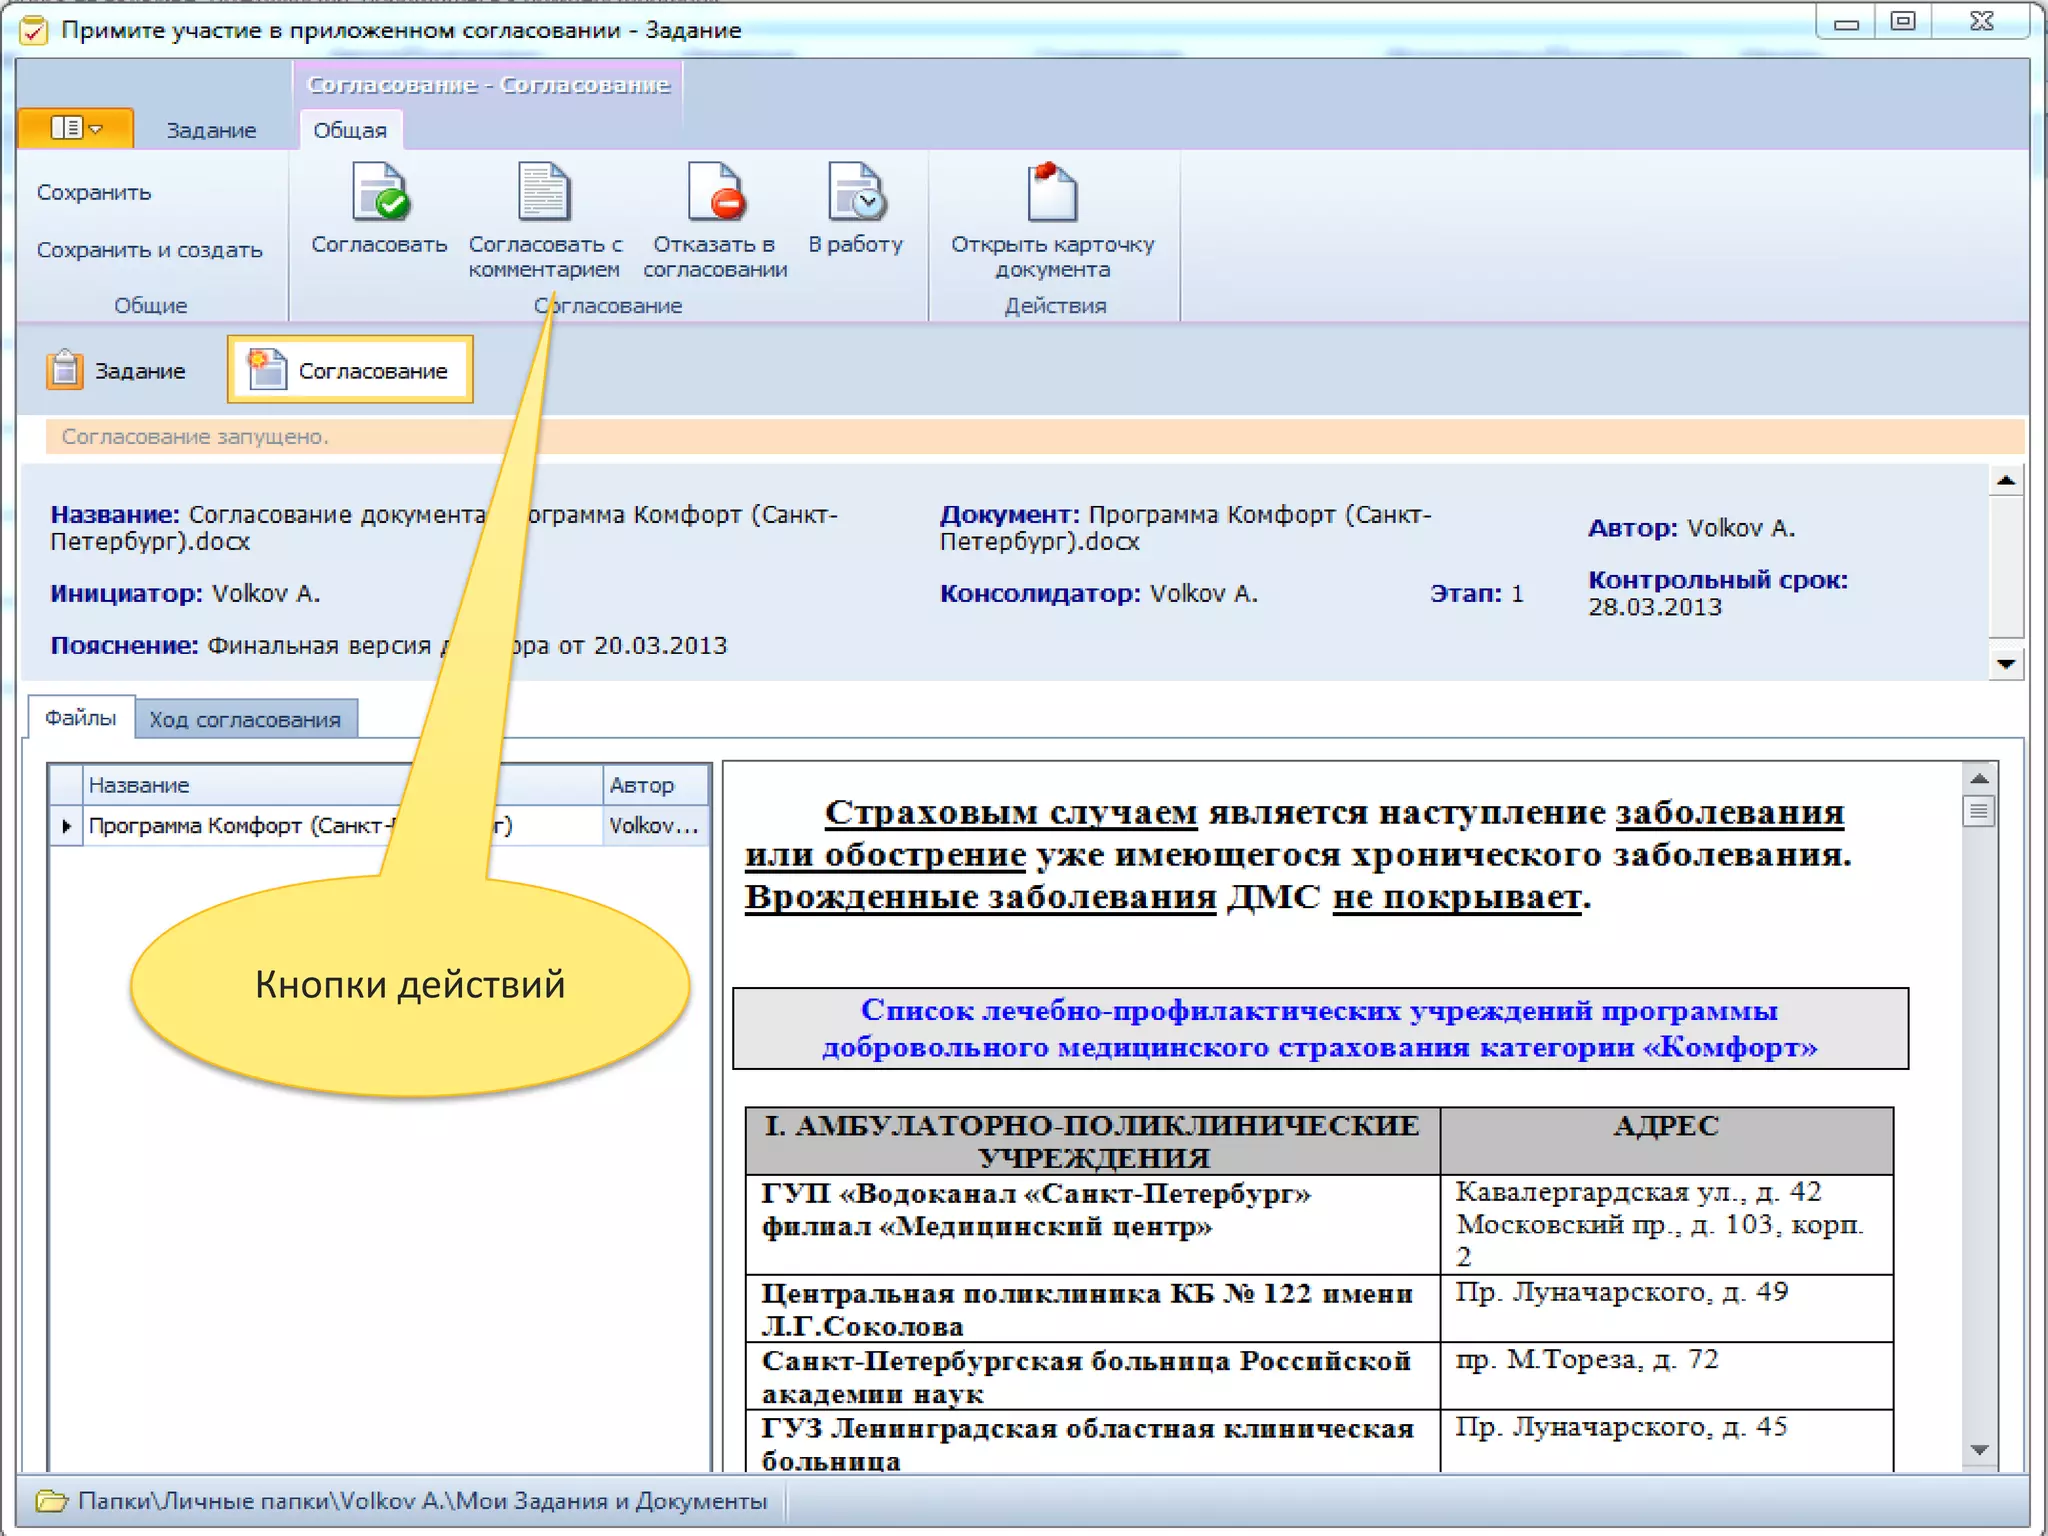Select the Файлы tab
The image size is (2048, 1536).
click(x=80, y=718)
